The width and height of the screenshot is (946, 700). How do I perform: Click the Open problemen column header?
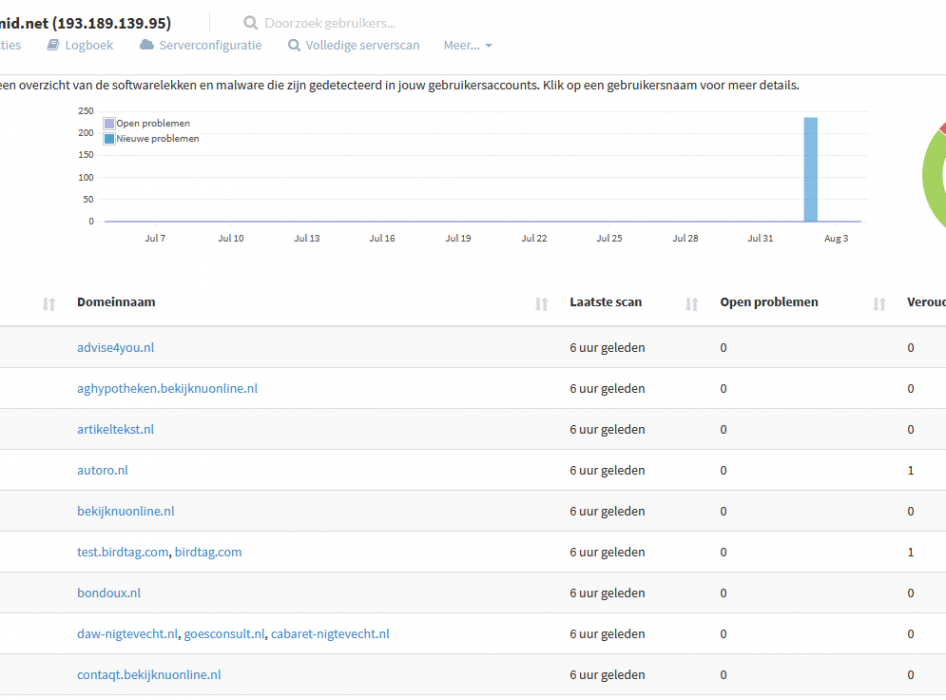coord(769,302)
